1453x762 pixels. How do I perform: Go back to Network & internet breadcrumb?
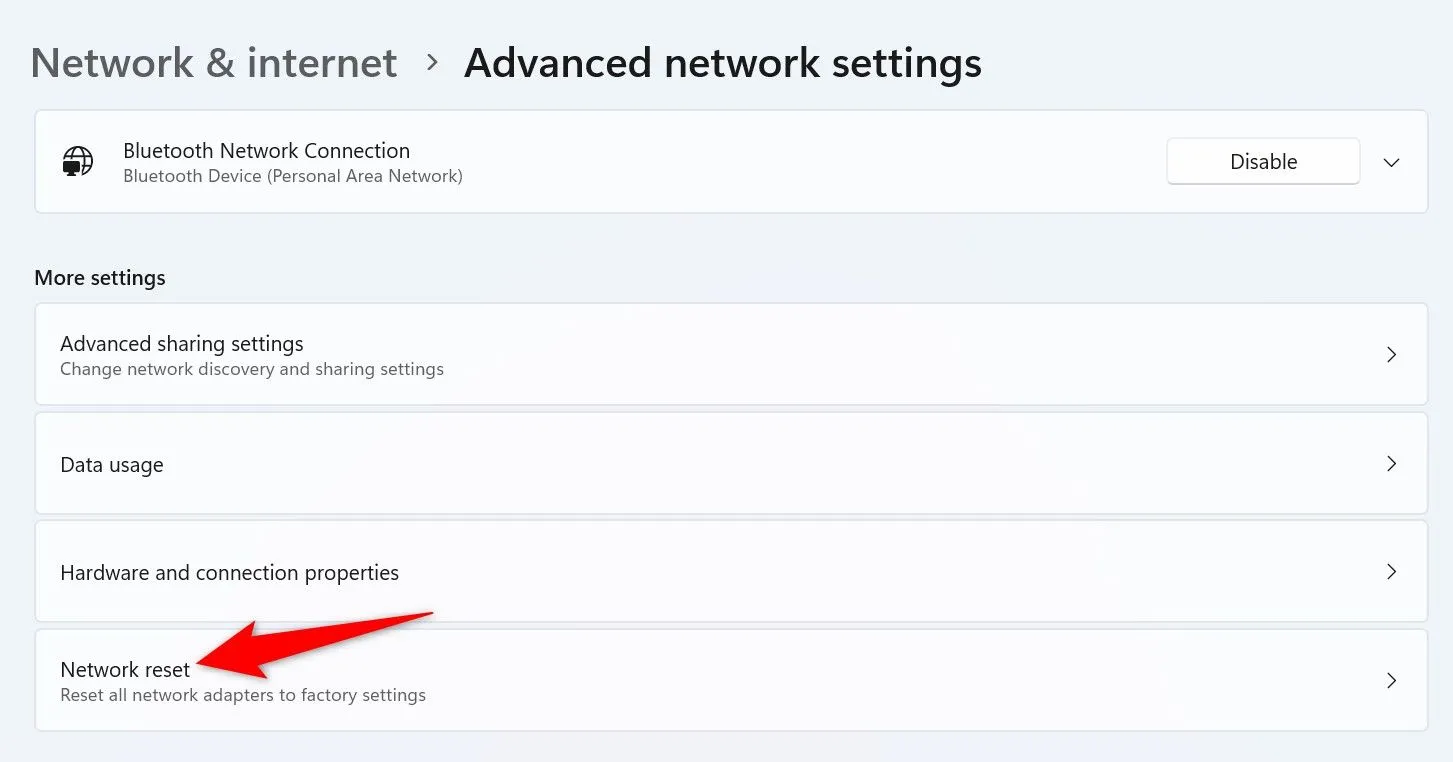pyautogui.click(x=214, y=63)
